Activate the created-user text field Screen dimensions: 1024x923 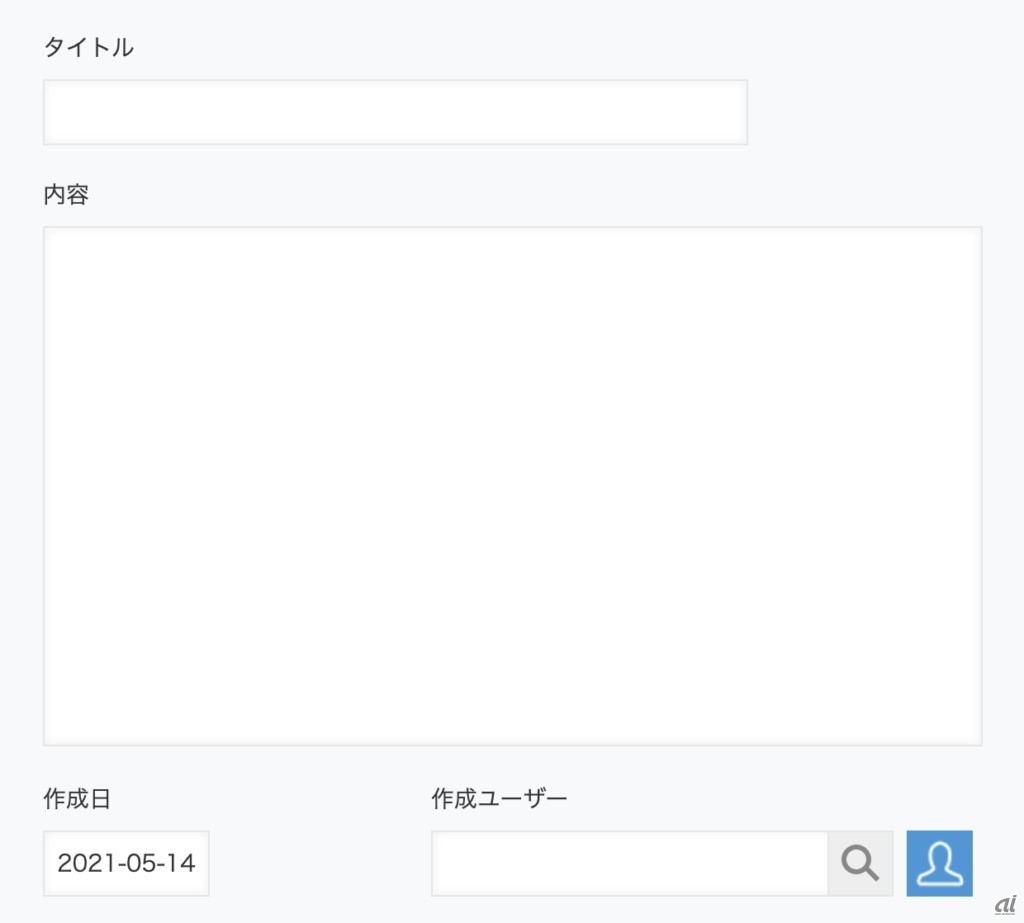point(630,863)
